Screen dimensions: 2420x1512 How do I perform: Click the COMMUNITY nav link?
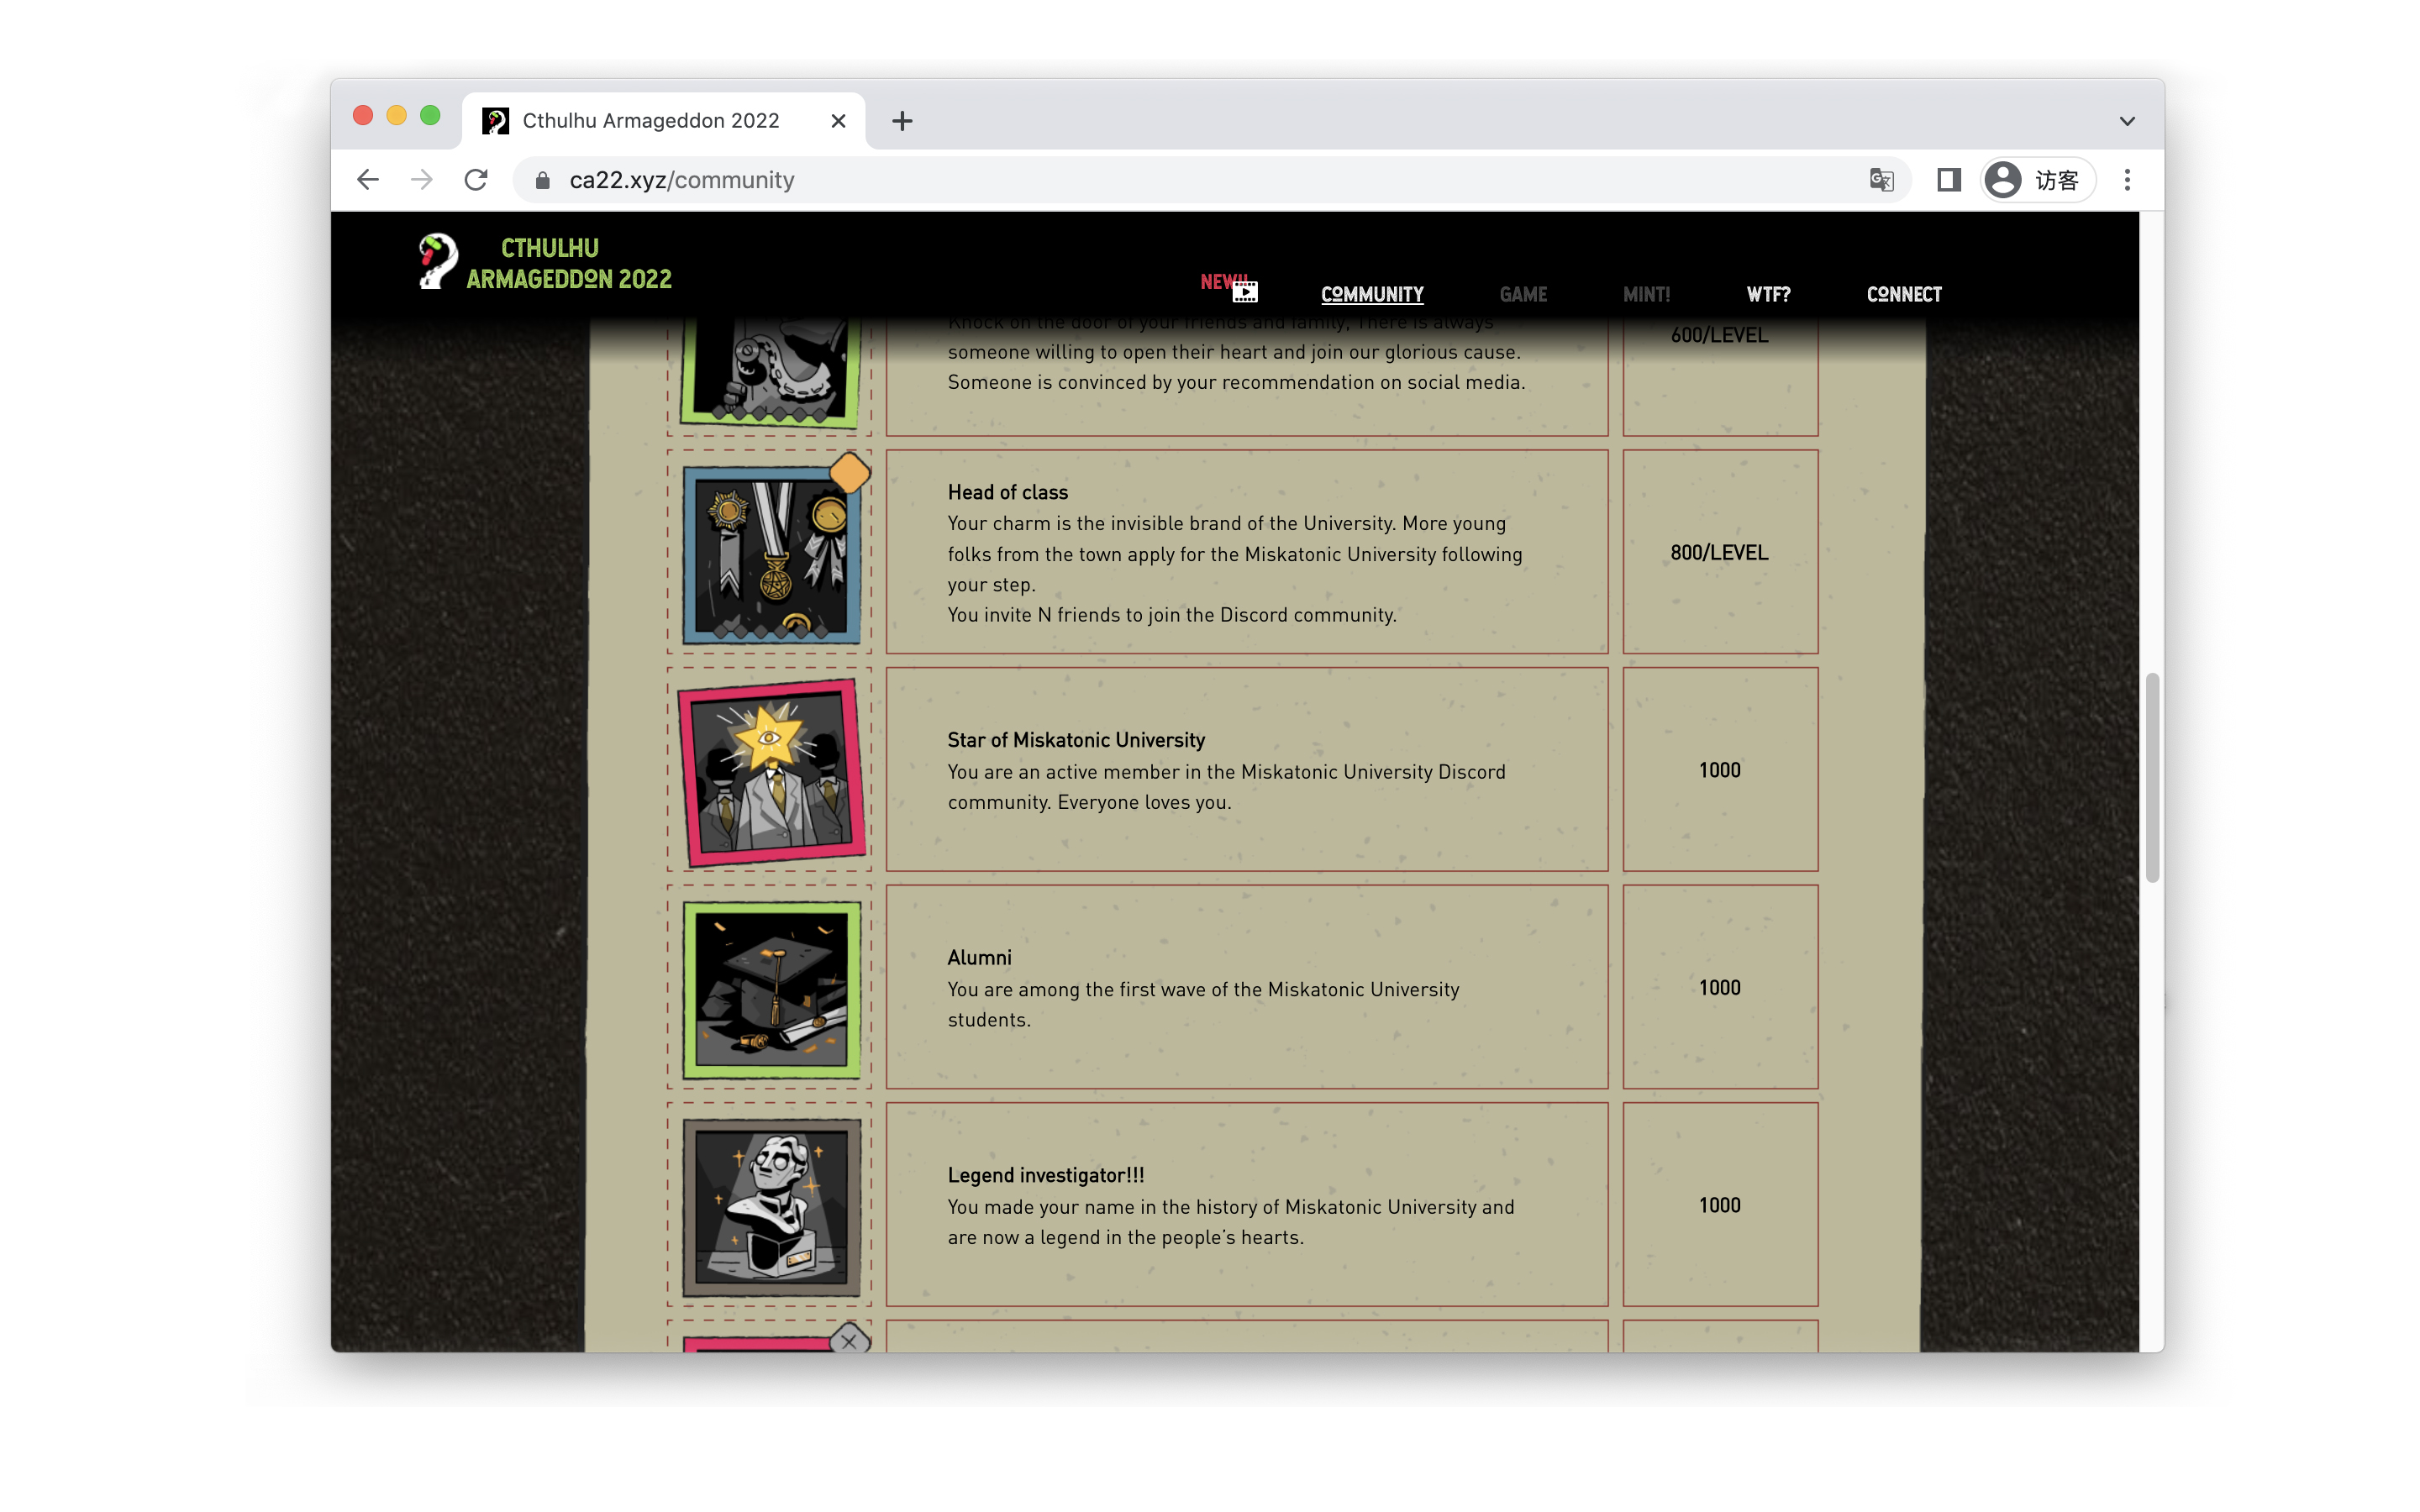(x=1372, y=294)
